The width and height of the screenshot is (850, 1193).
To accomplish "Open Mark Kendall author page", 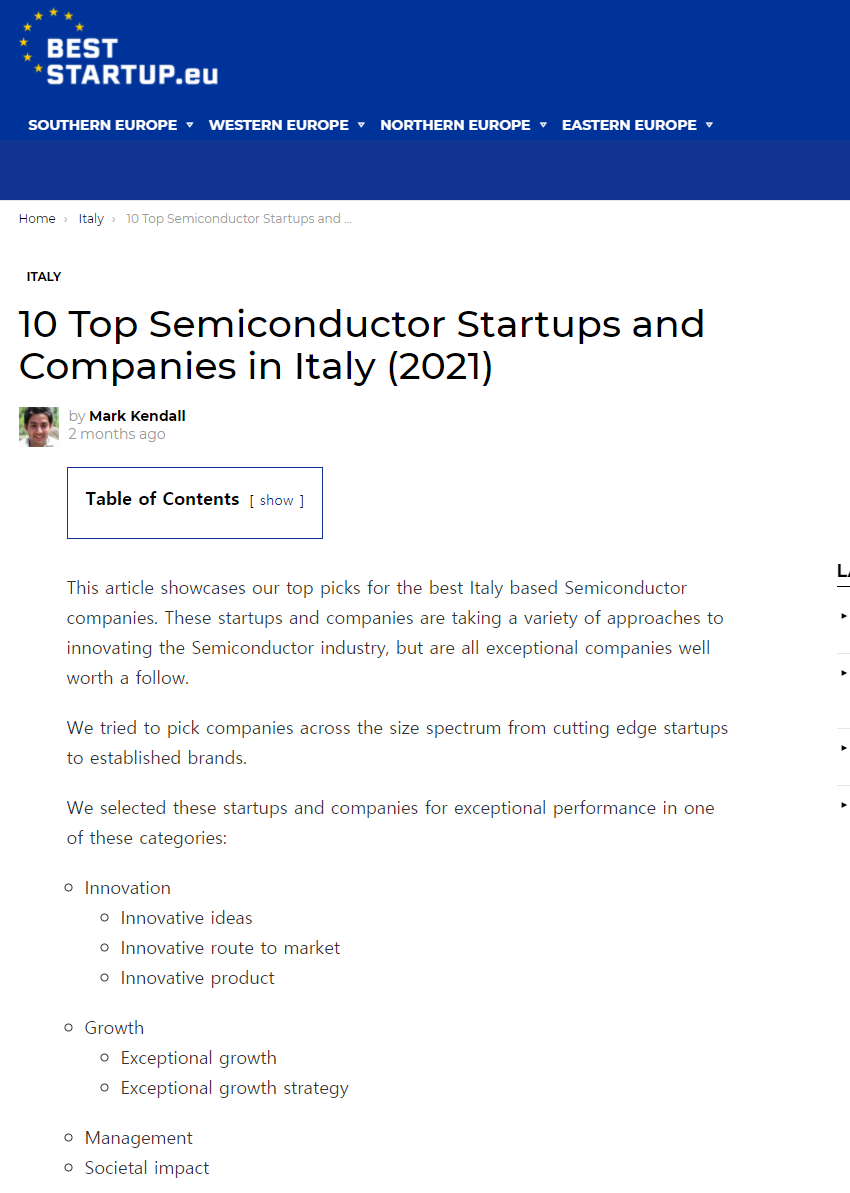I will [137, 415].
